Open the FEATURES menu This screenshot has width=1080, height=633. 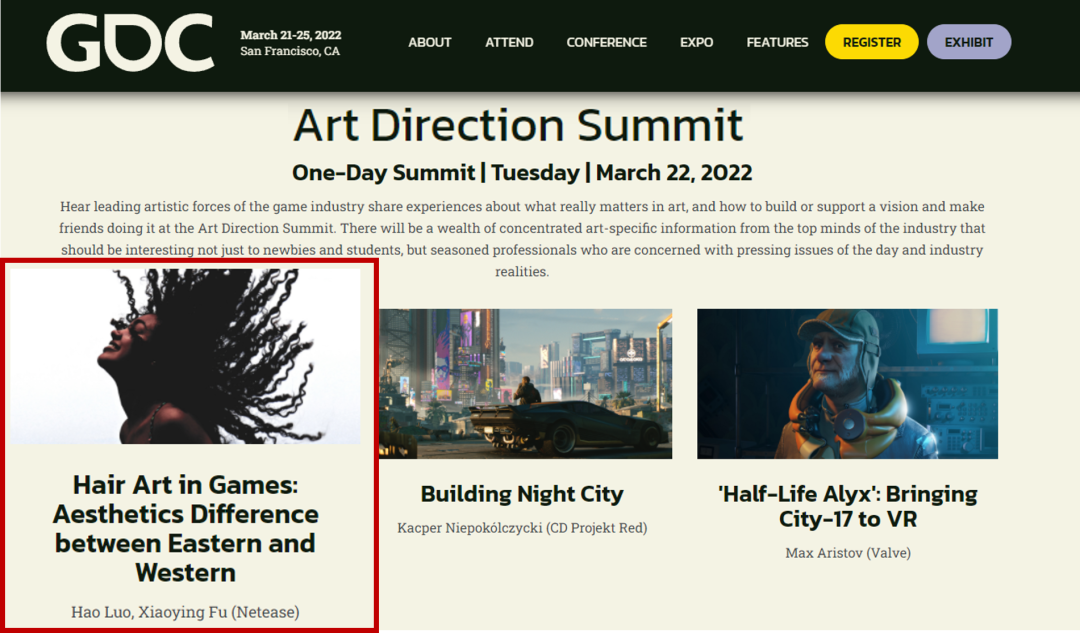pyautogui.click(x=777, y=42)
